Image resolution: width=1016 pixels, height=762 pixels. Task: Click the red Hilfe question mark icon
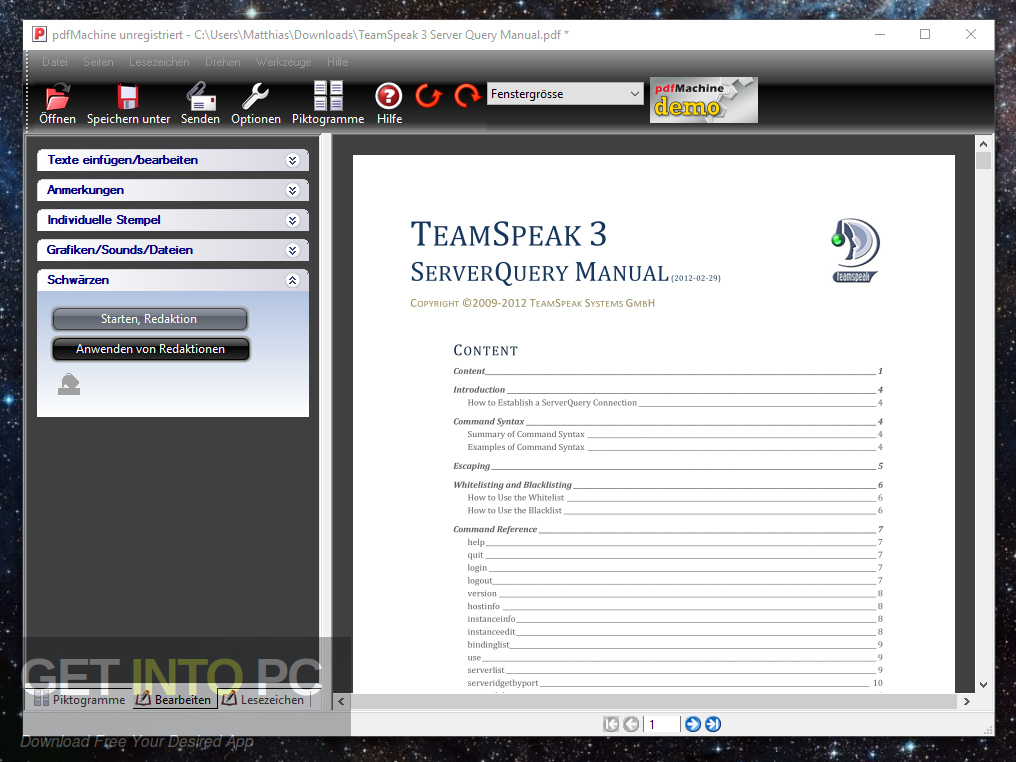(x=389, y=96)
